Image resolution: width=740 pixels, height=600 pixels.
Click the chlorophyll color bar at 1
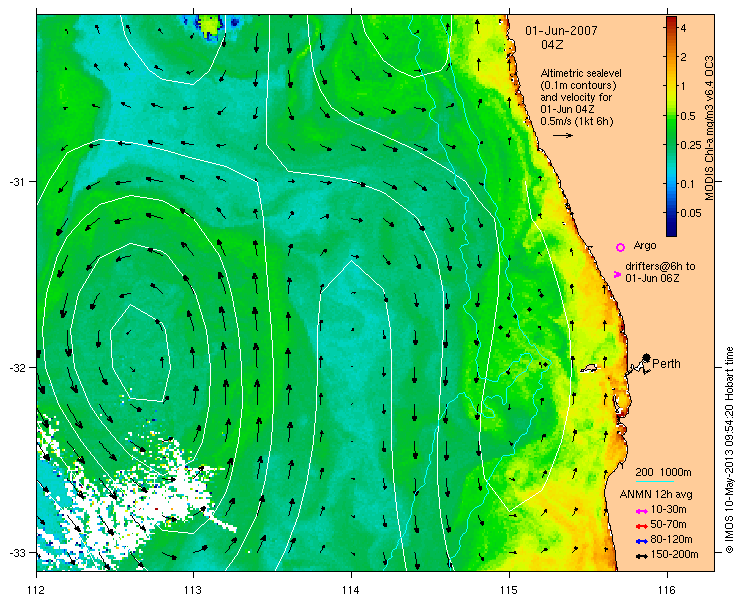click(671, 86)
